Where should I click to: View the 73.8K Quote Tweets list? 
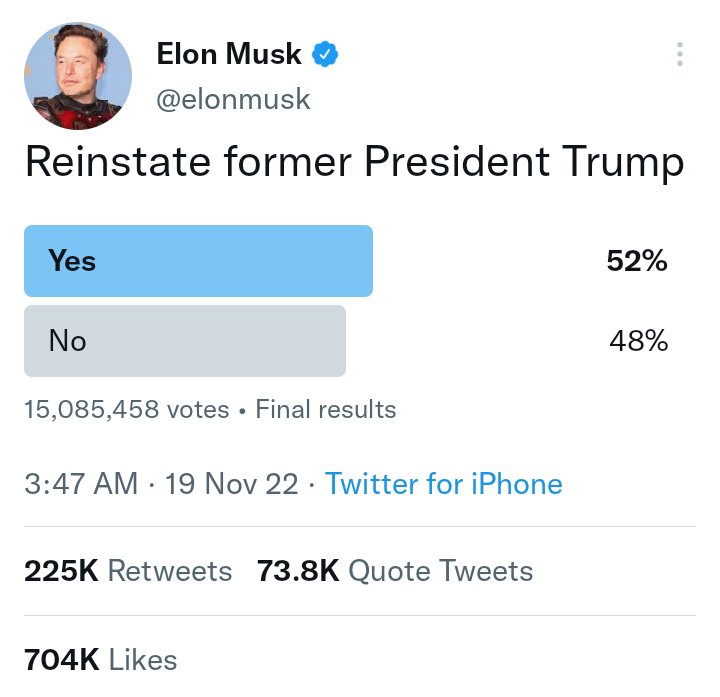pyautogui.click(x=395, y=571)
